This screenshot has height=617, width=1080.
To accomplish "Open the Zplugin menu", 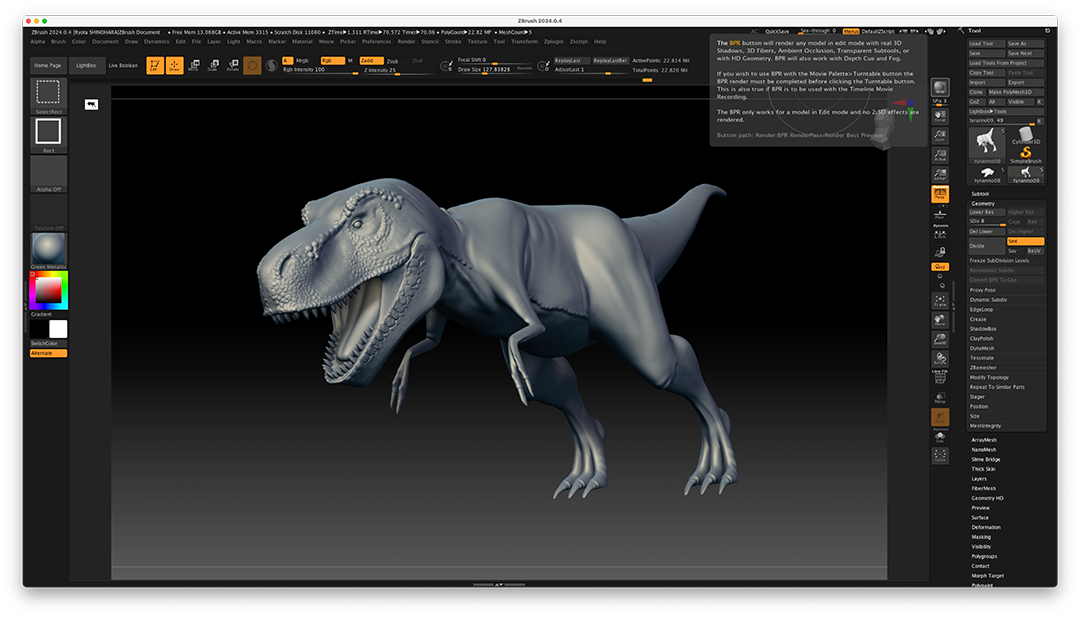I will tap(554, 41).
